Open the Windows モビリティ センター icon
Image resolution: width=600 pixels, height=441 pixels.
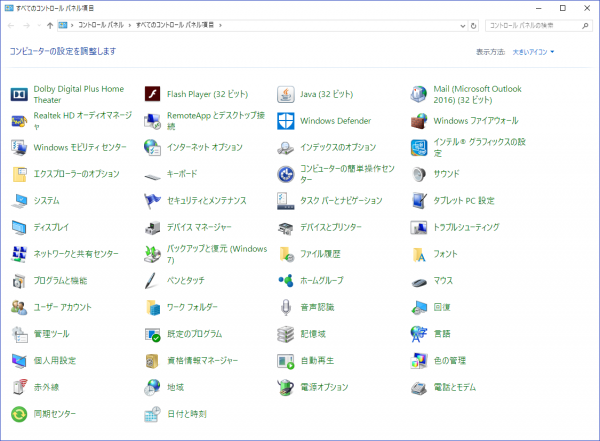pos(19,147)
